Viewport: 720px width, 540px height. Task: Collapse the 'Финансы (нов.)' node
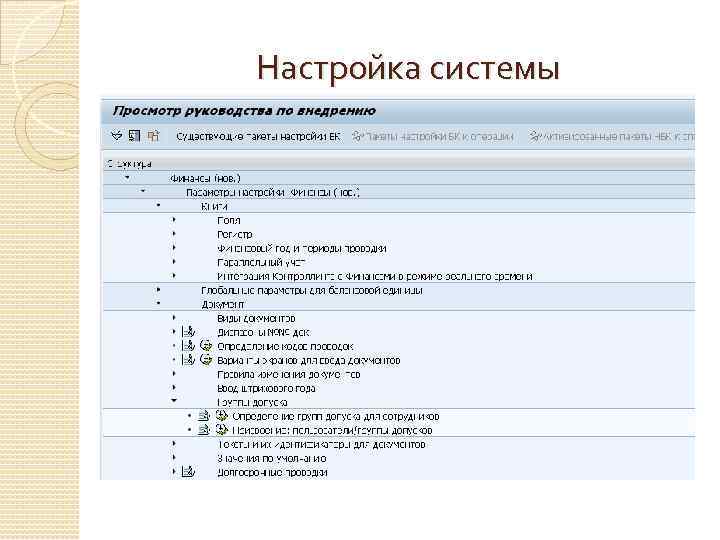127,177
